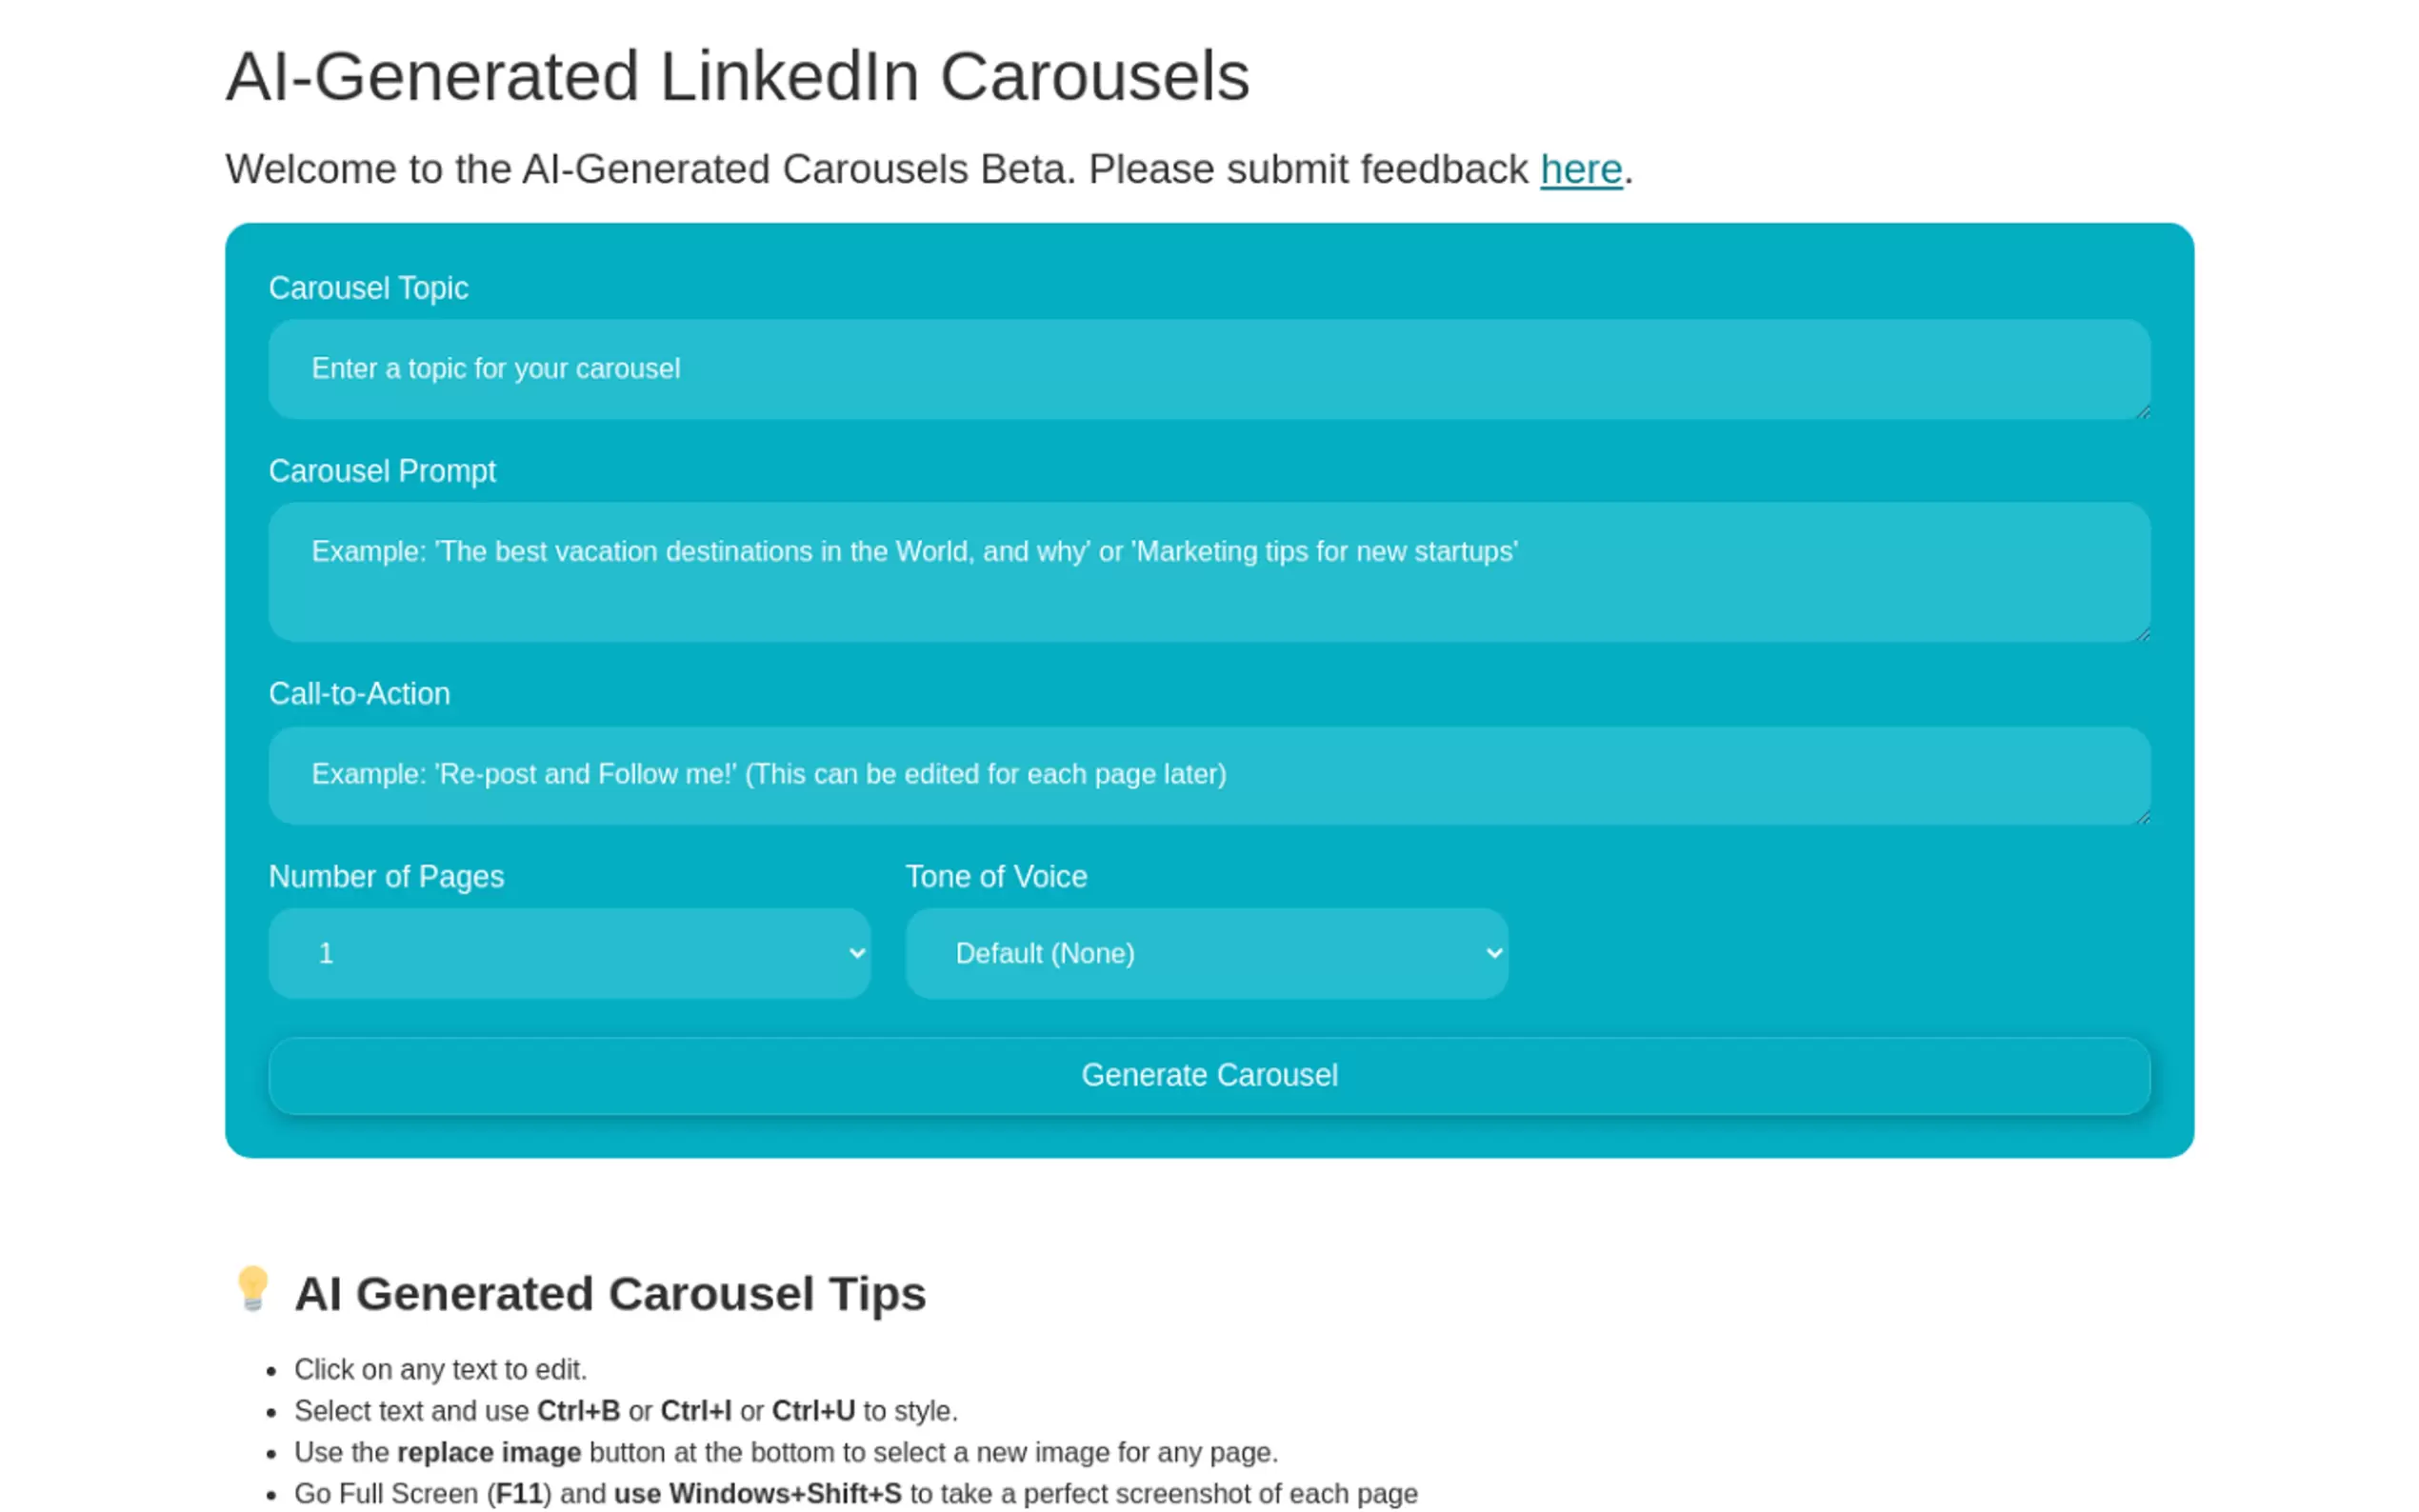This screenshot has height=1512, width=2419.
Task: Click the Carousel Topic field resize handle
Action: [2142, 412]
